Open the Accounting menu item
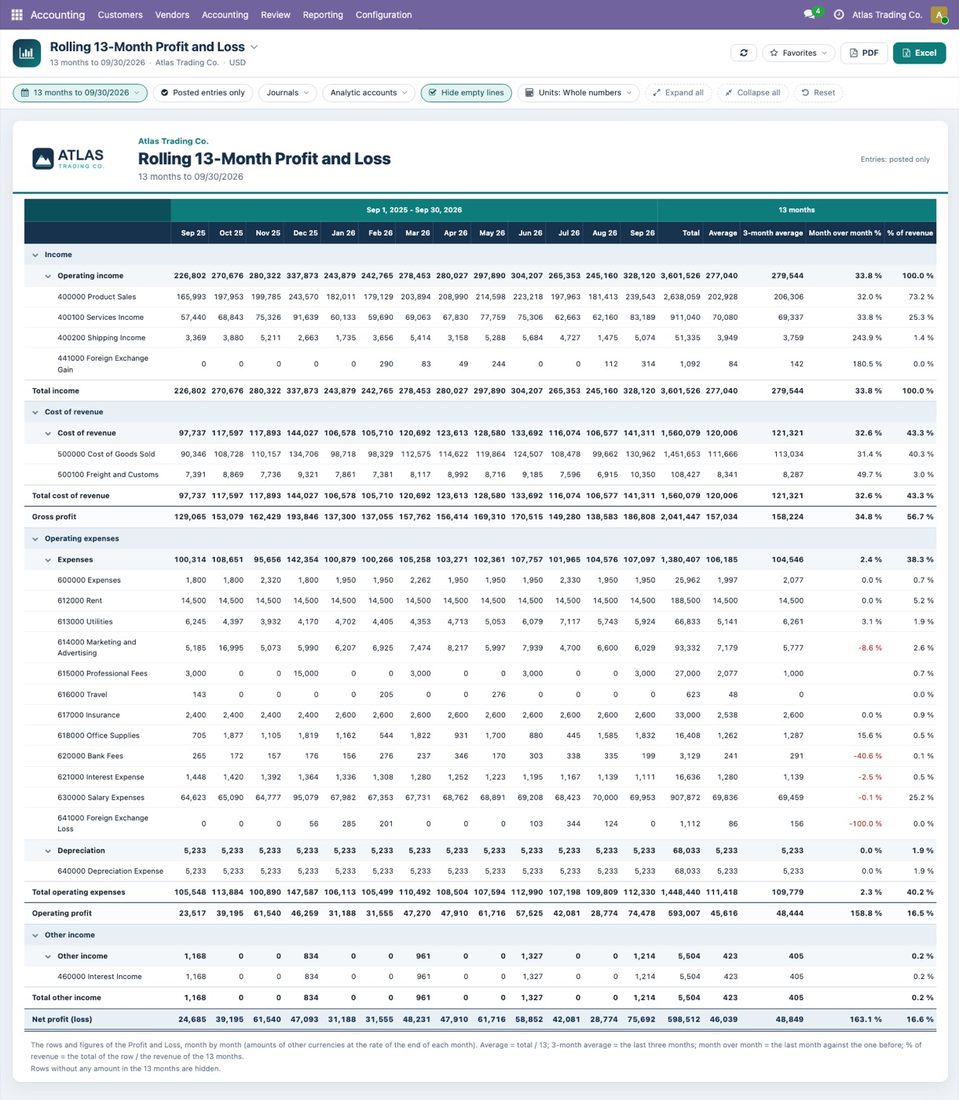959x1100 pixels. click(x=224, y=15)
